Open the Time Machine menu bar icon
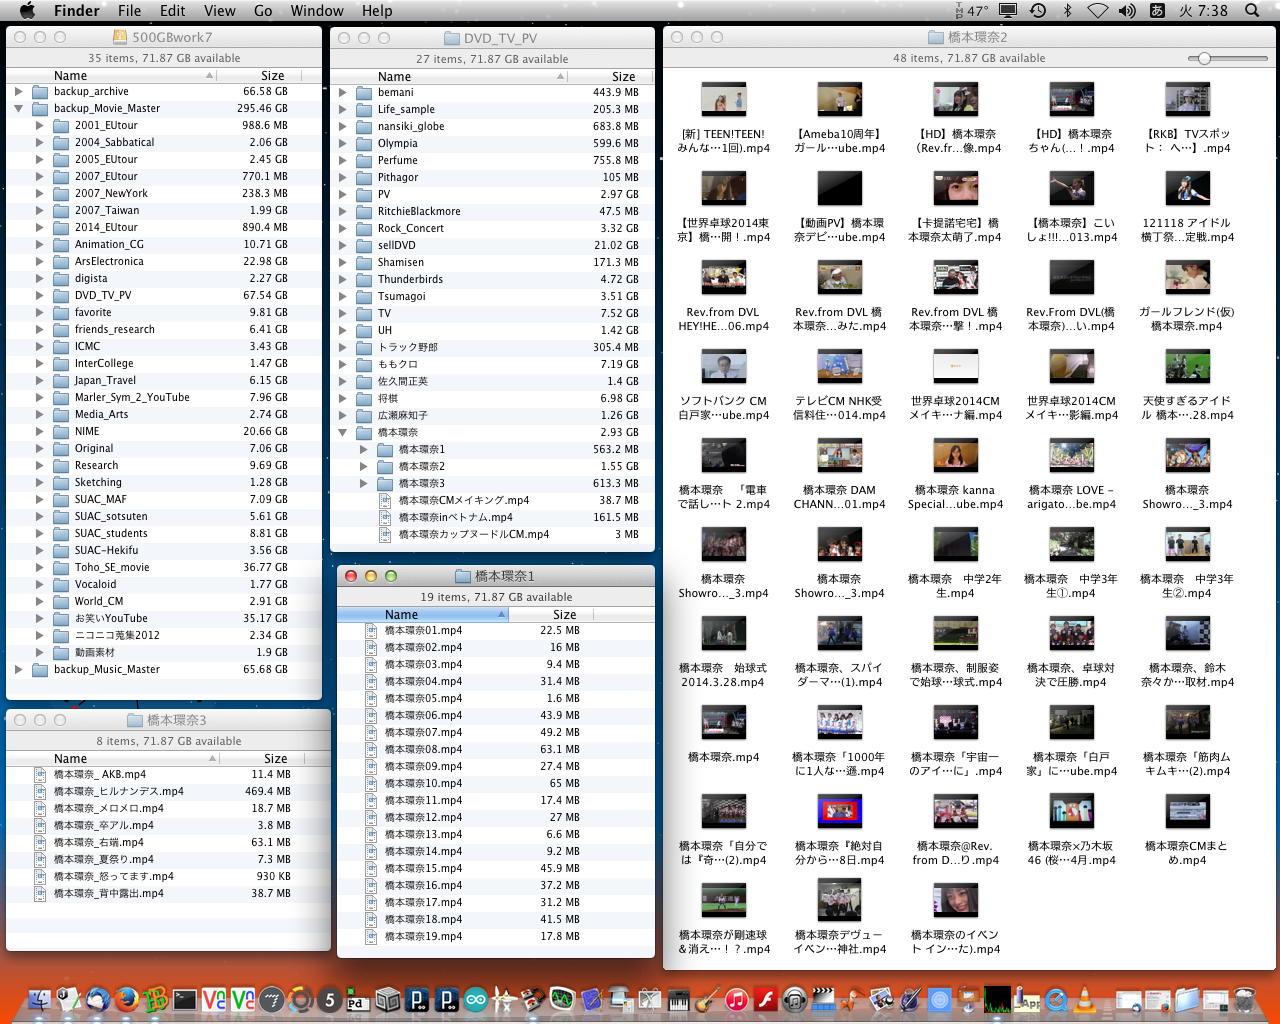Viewport: 1280px width, 1024px height. [1038, 11]
